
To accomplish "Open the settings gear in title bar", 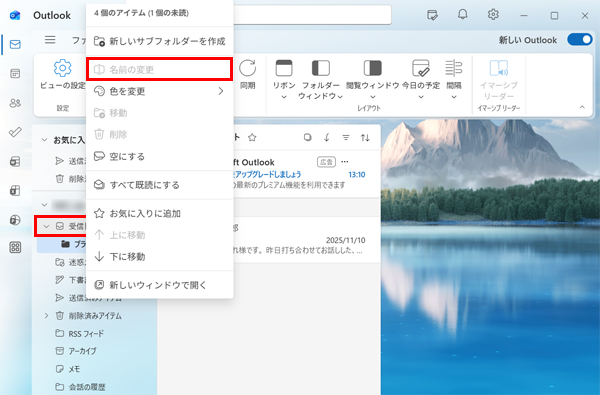I will 493,15.
